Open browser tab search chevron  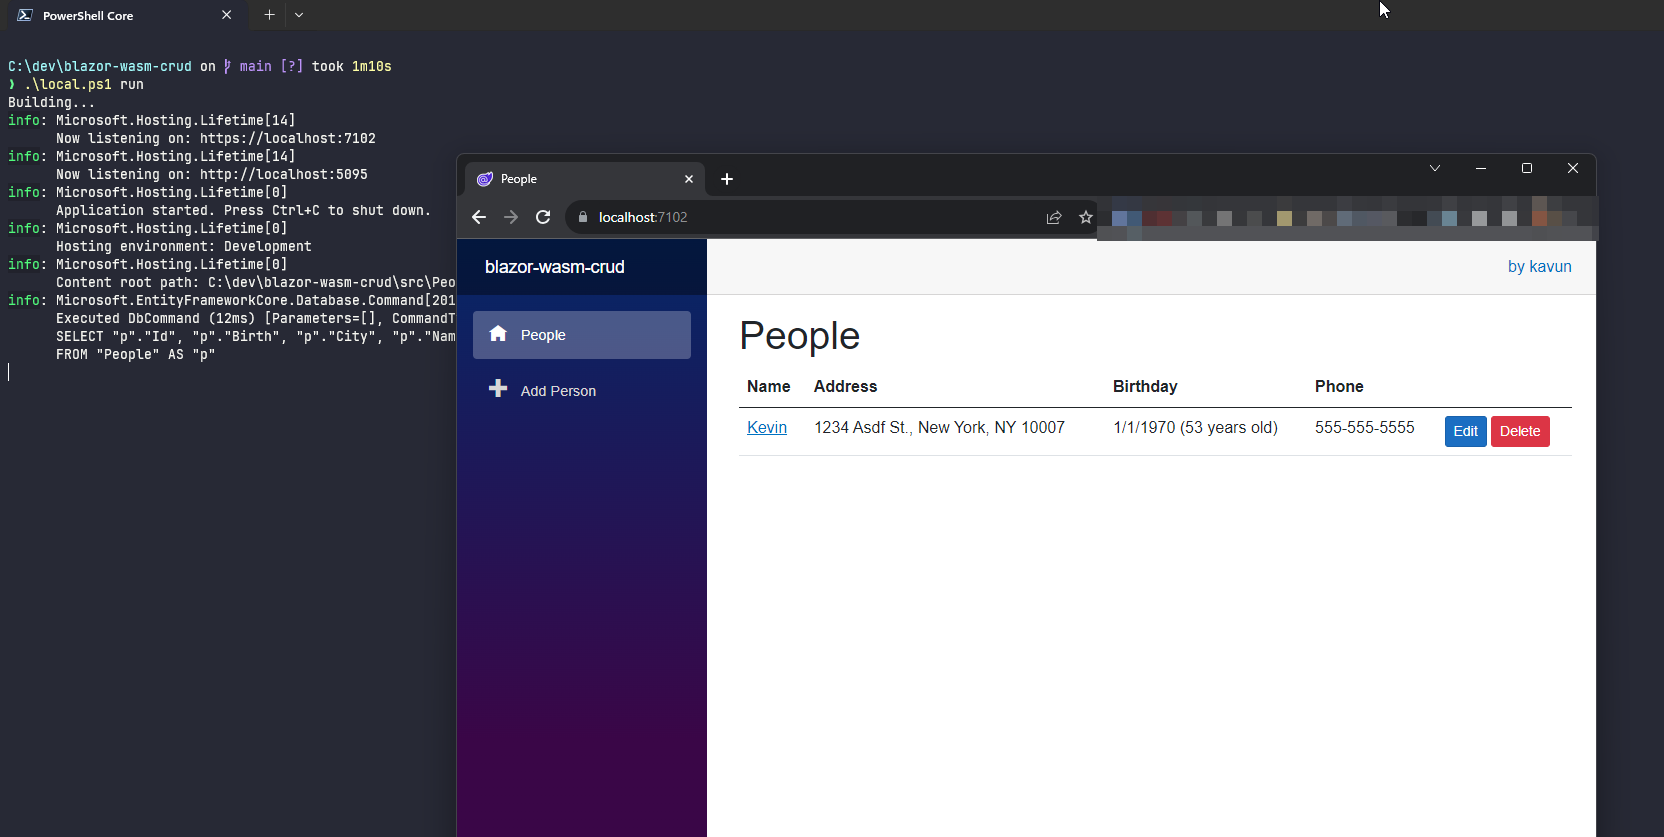click(1435, 168)
